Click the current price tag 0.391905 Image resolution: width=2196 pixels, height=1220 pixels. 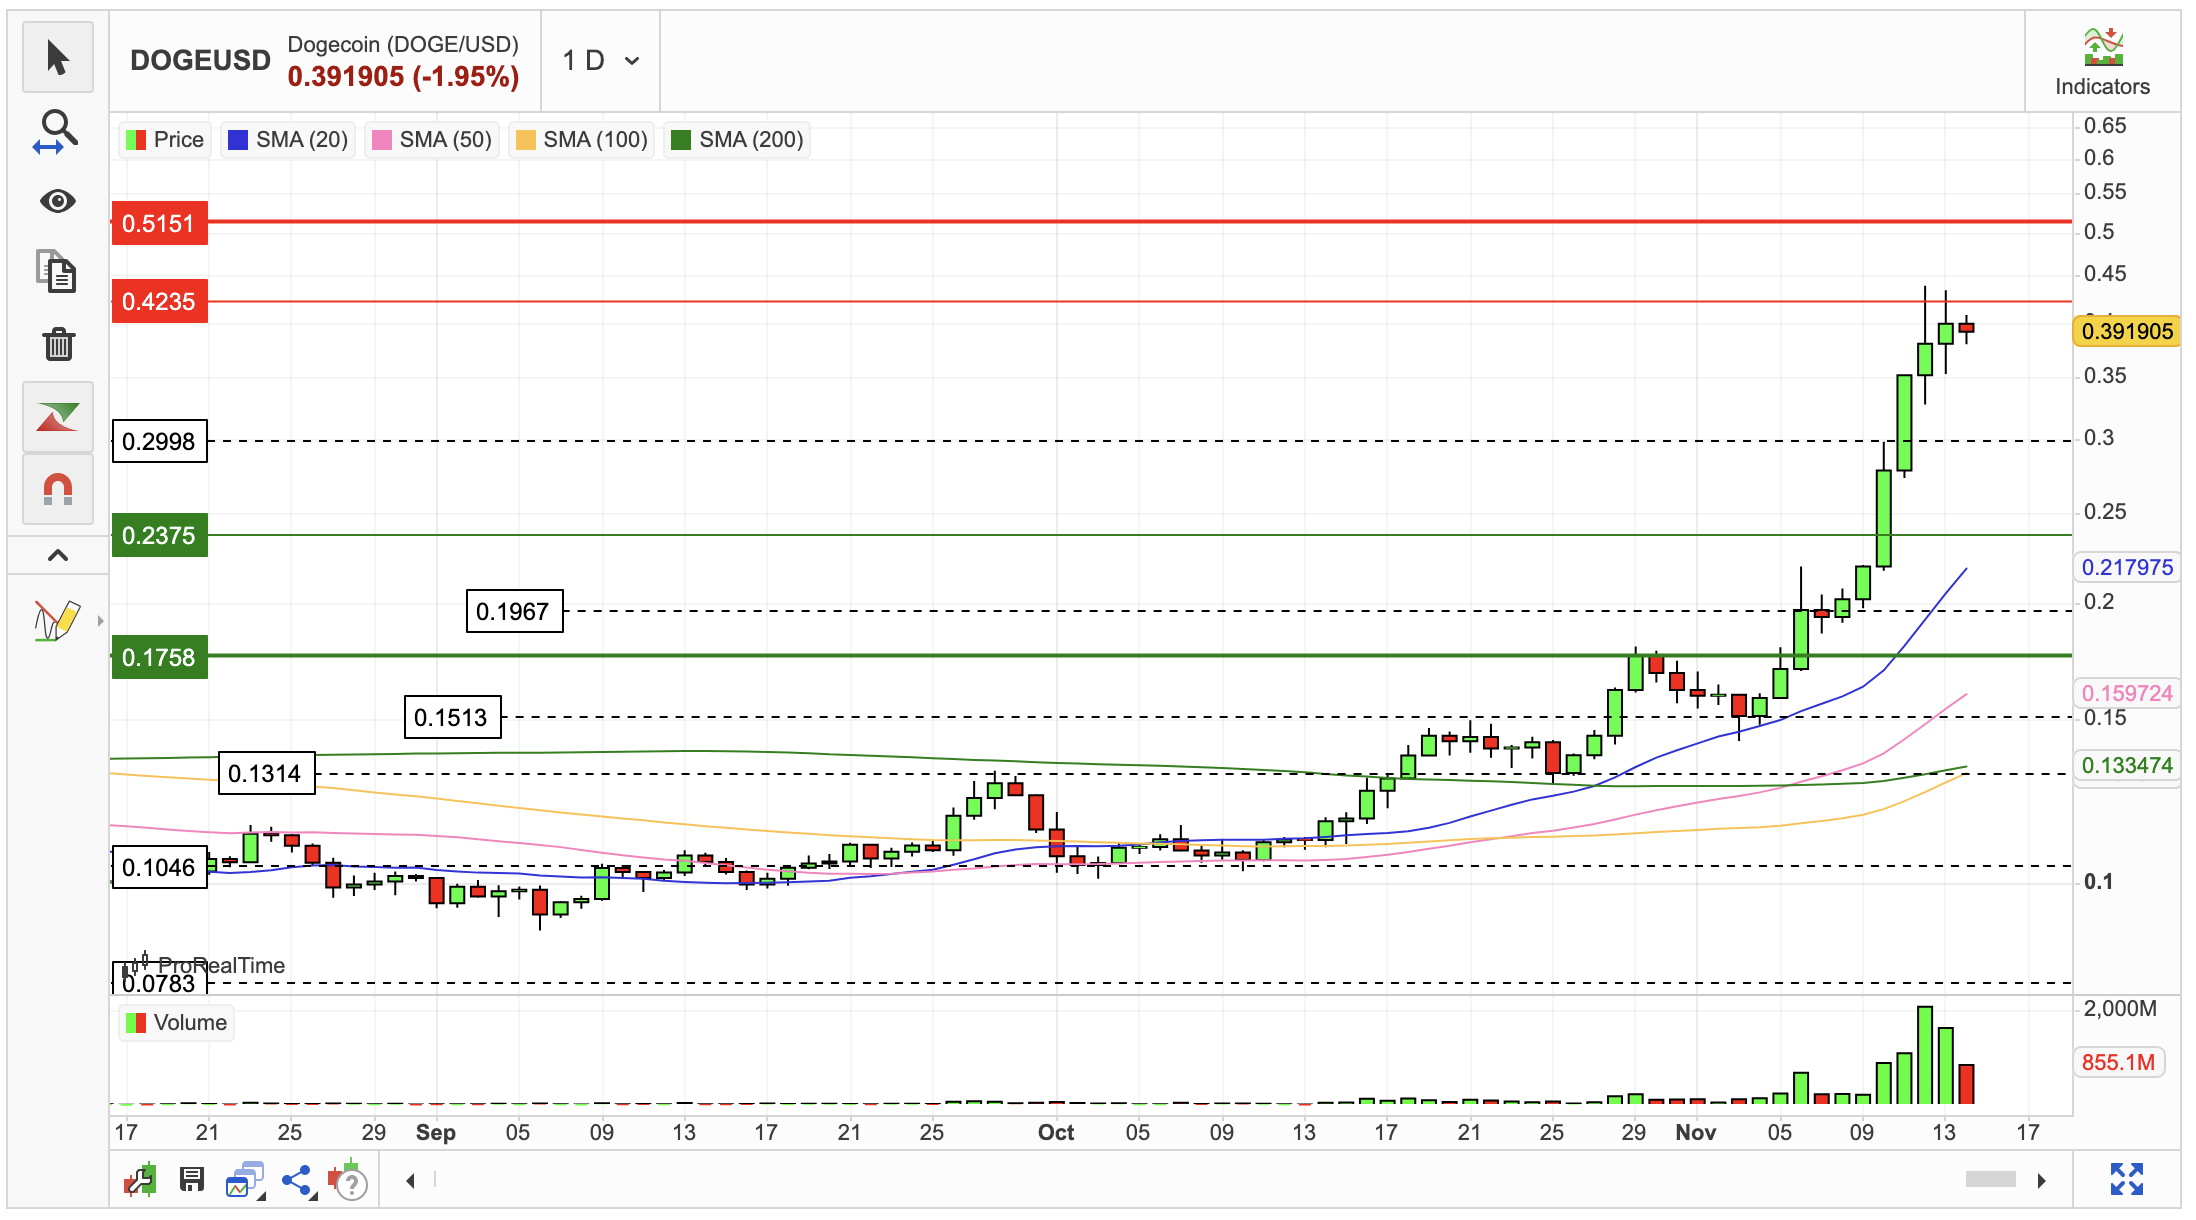[x=2127, y=331]
